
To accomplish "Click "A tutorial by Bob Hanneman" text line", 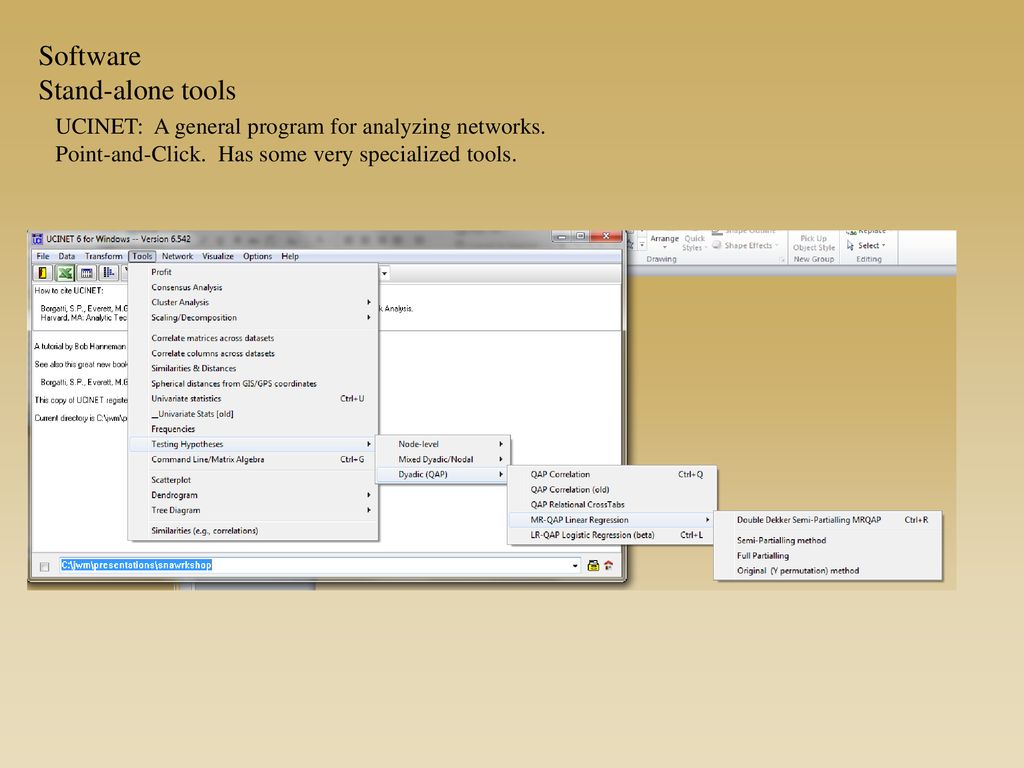I will (x=80, y=347).
